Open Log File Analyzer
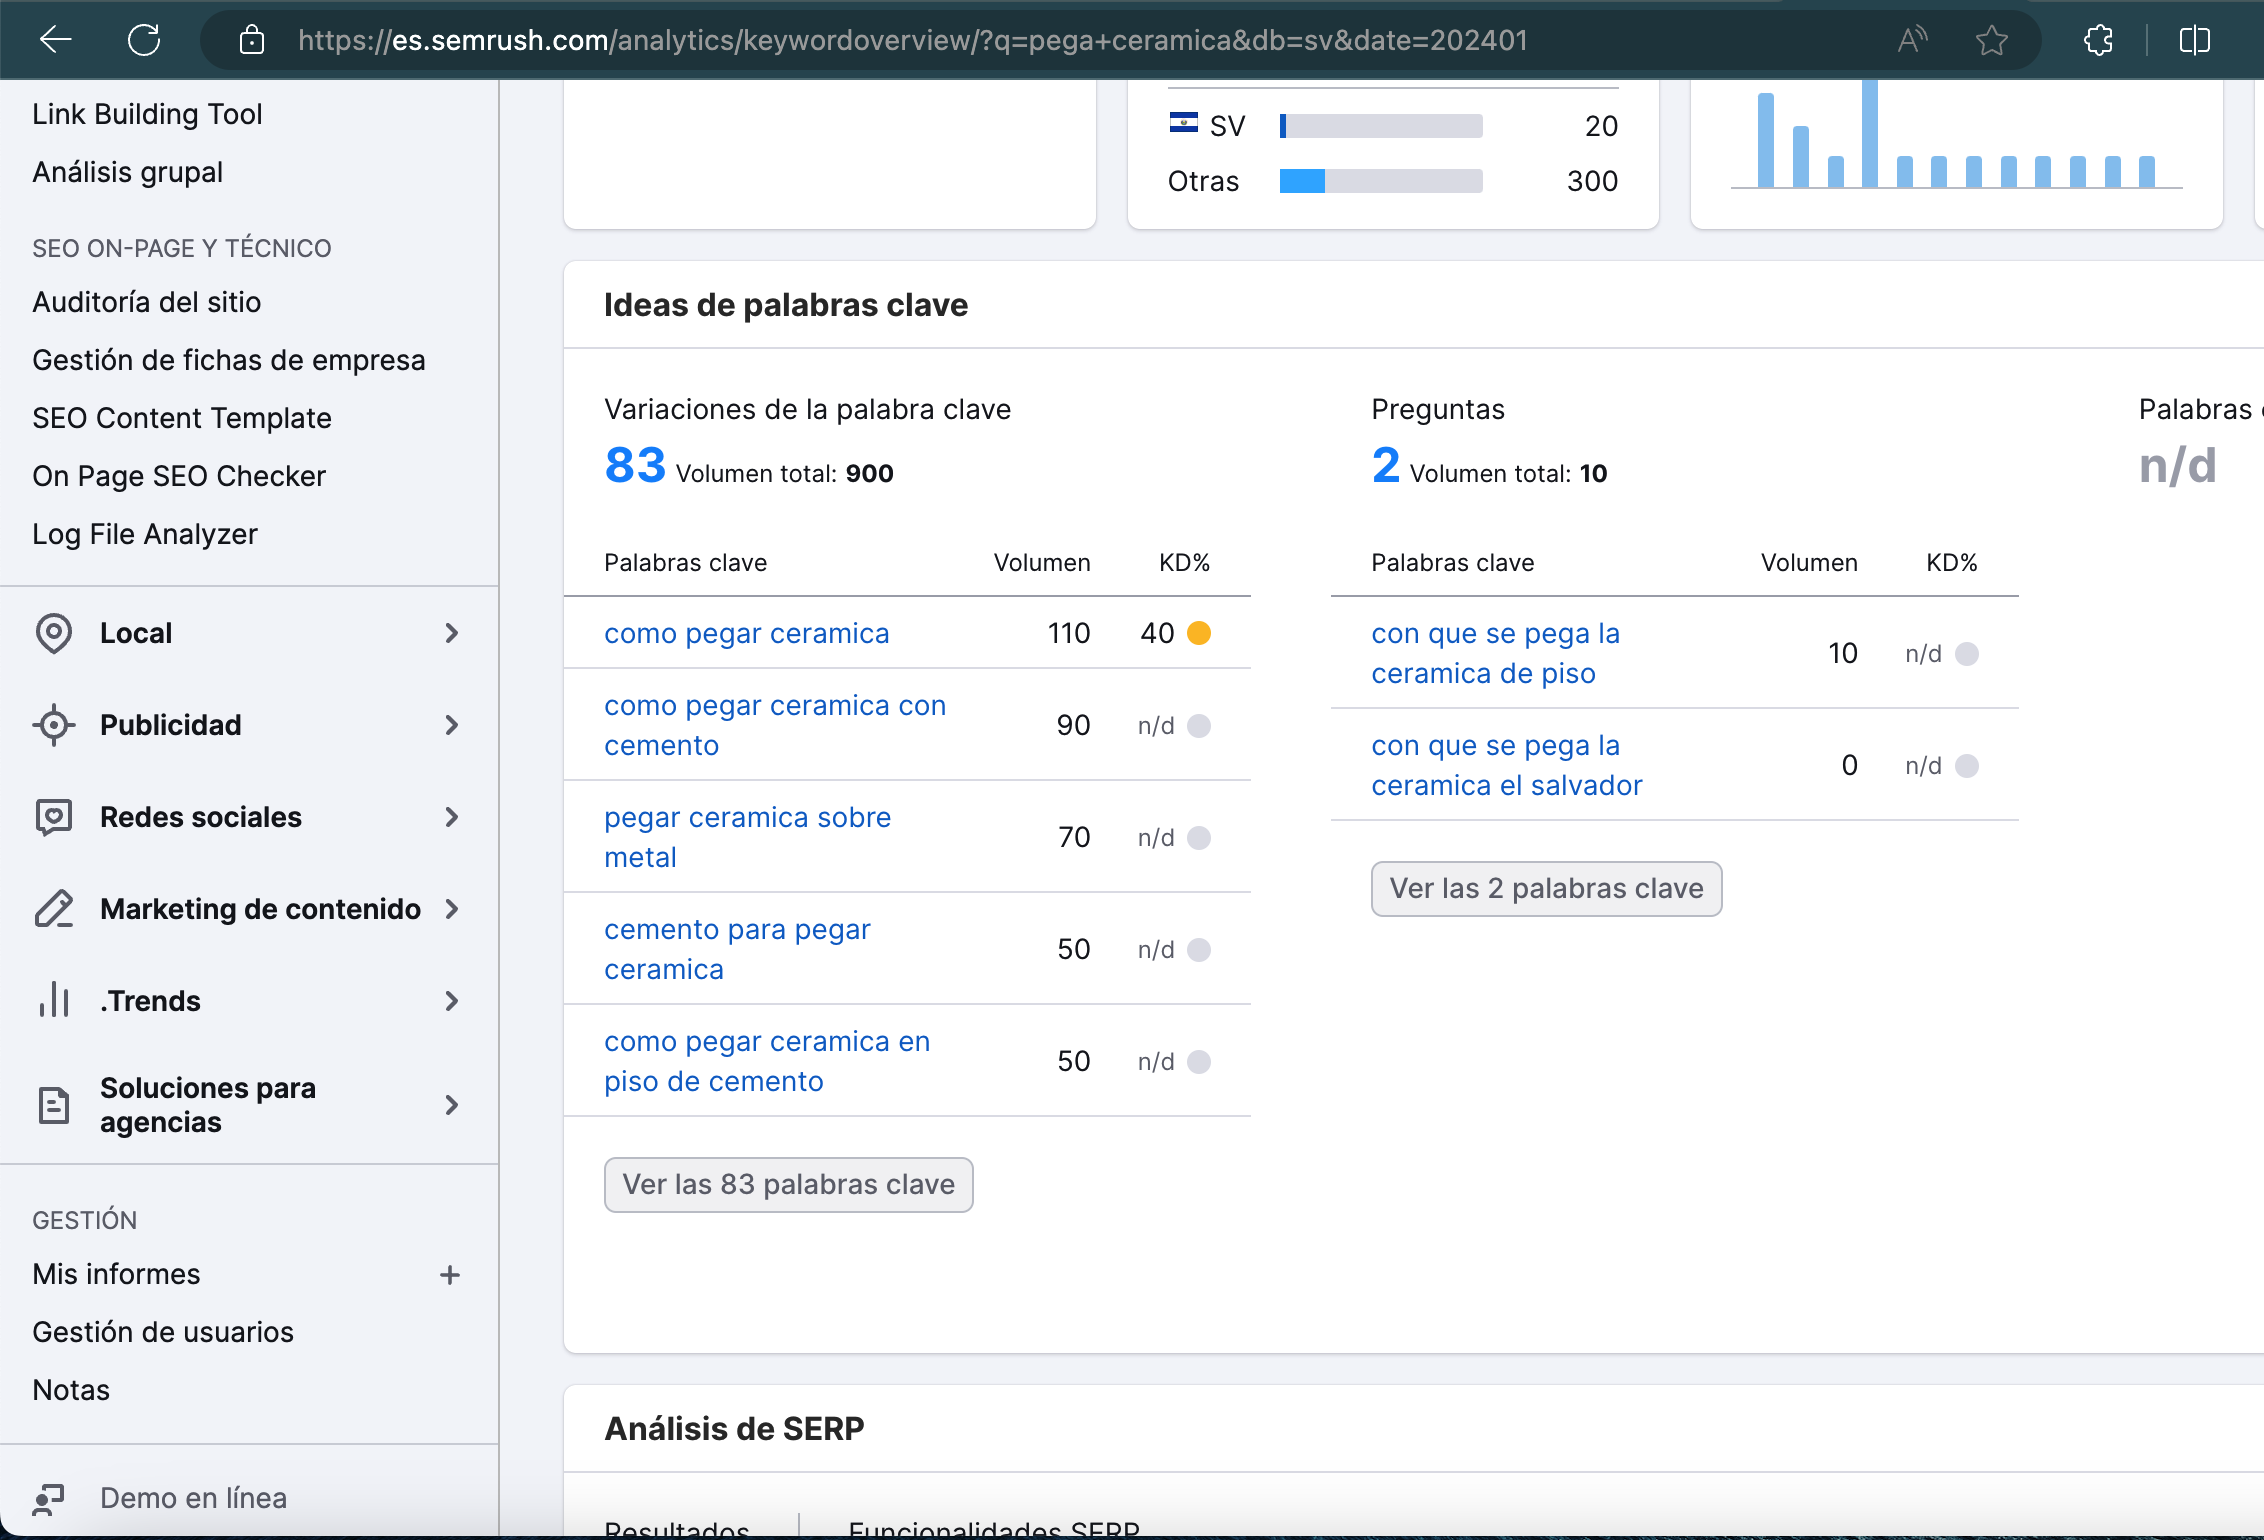Screen dimensions: 2264x1540 point(144,534)
